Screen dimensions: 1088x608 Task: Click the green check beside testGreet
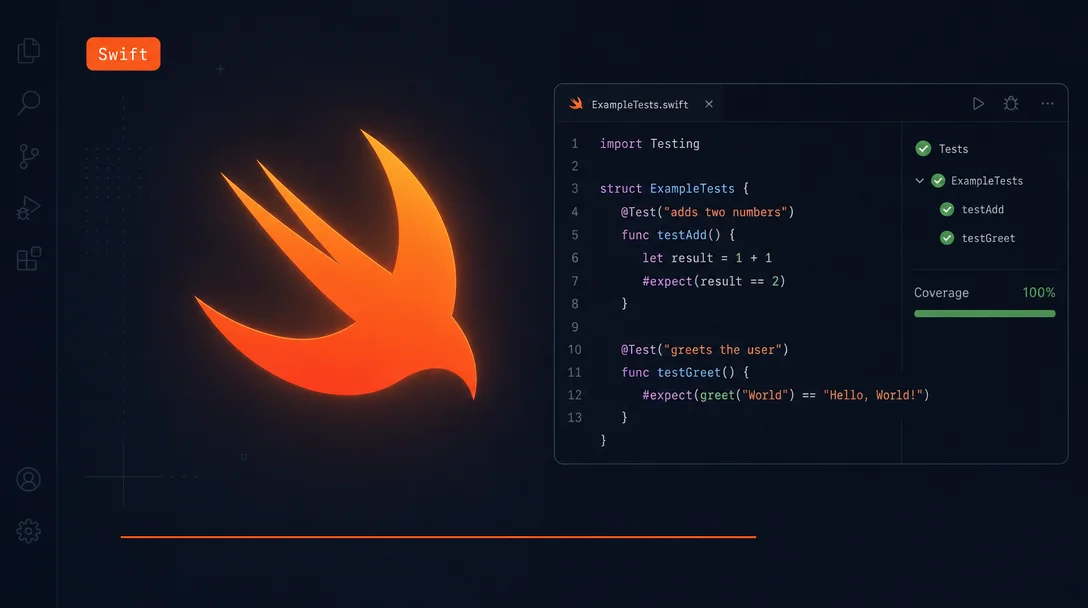947,238
